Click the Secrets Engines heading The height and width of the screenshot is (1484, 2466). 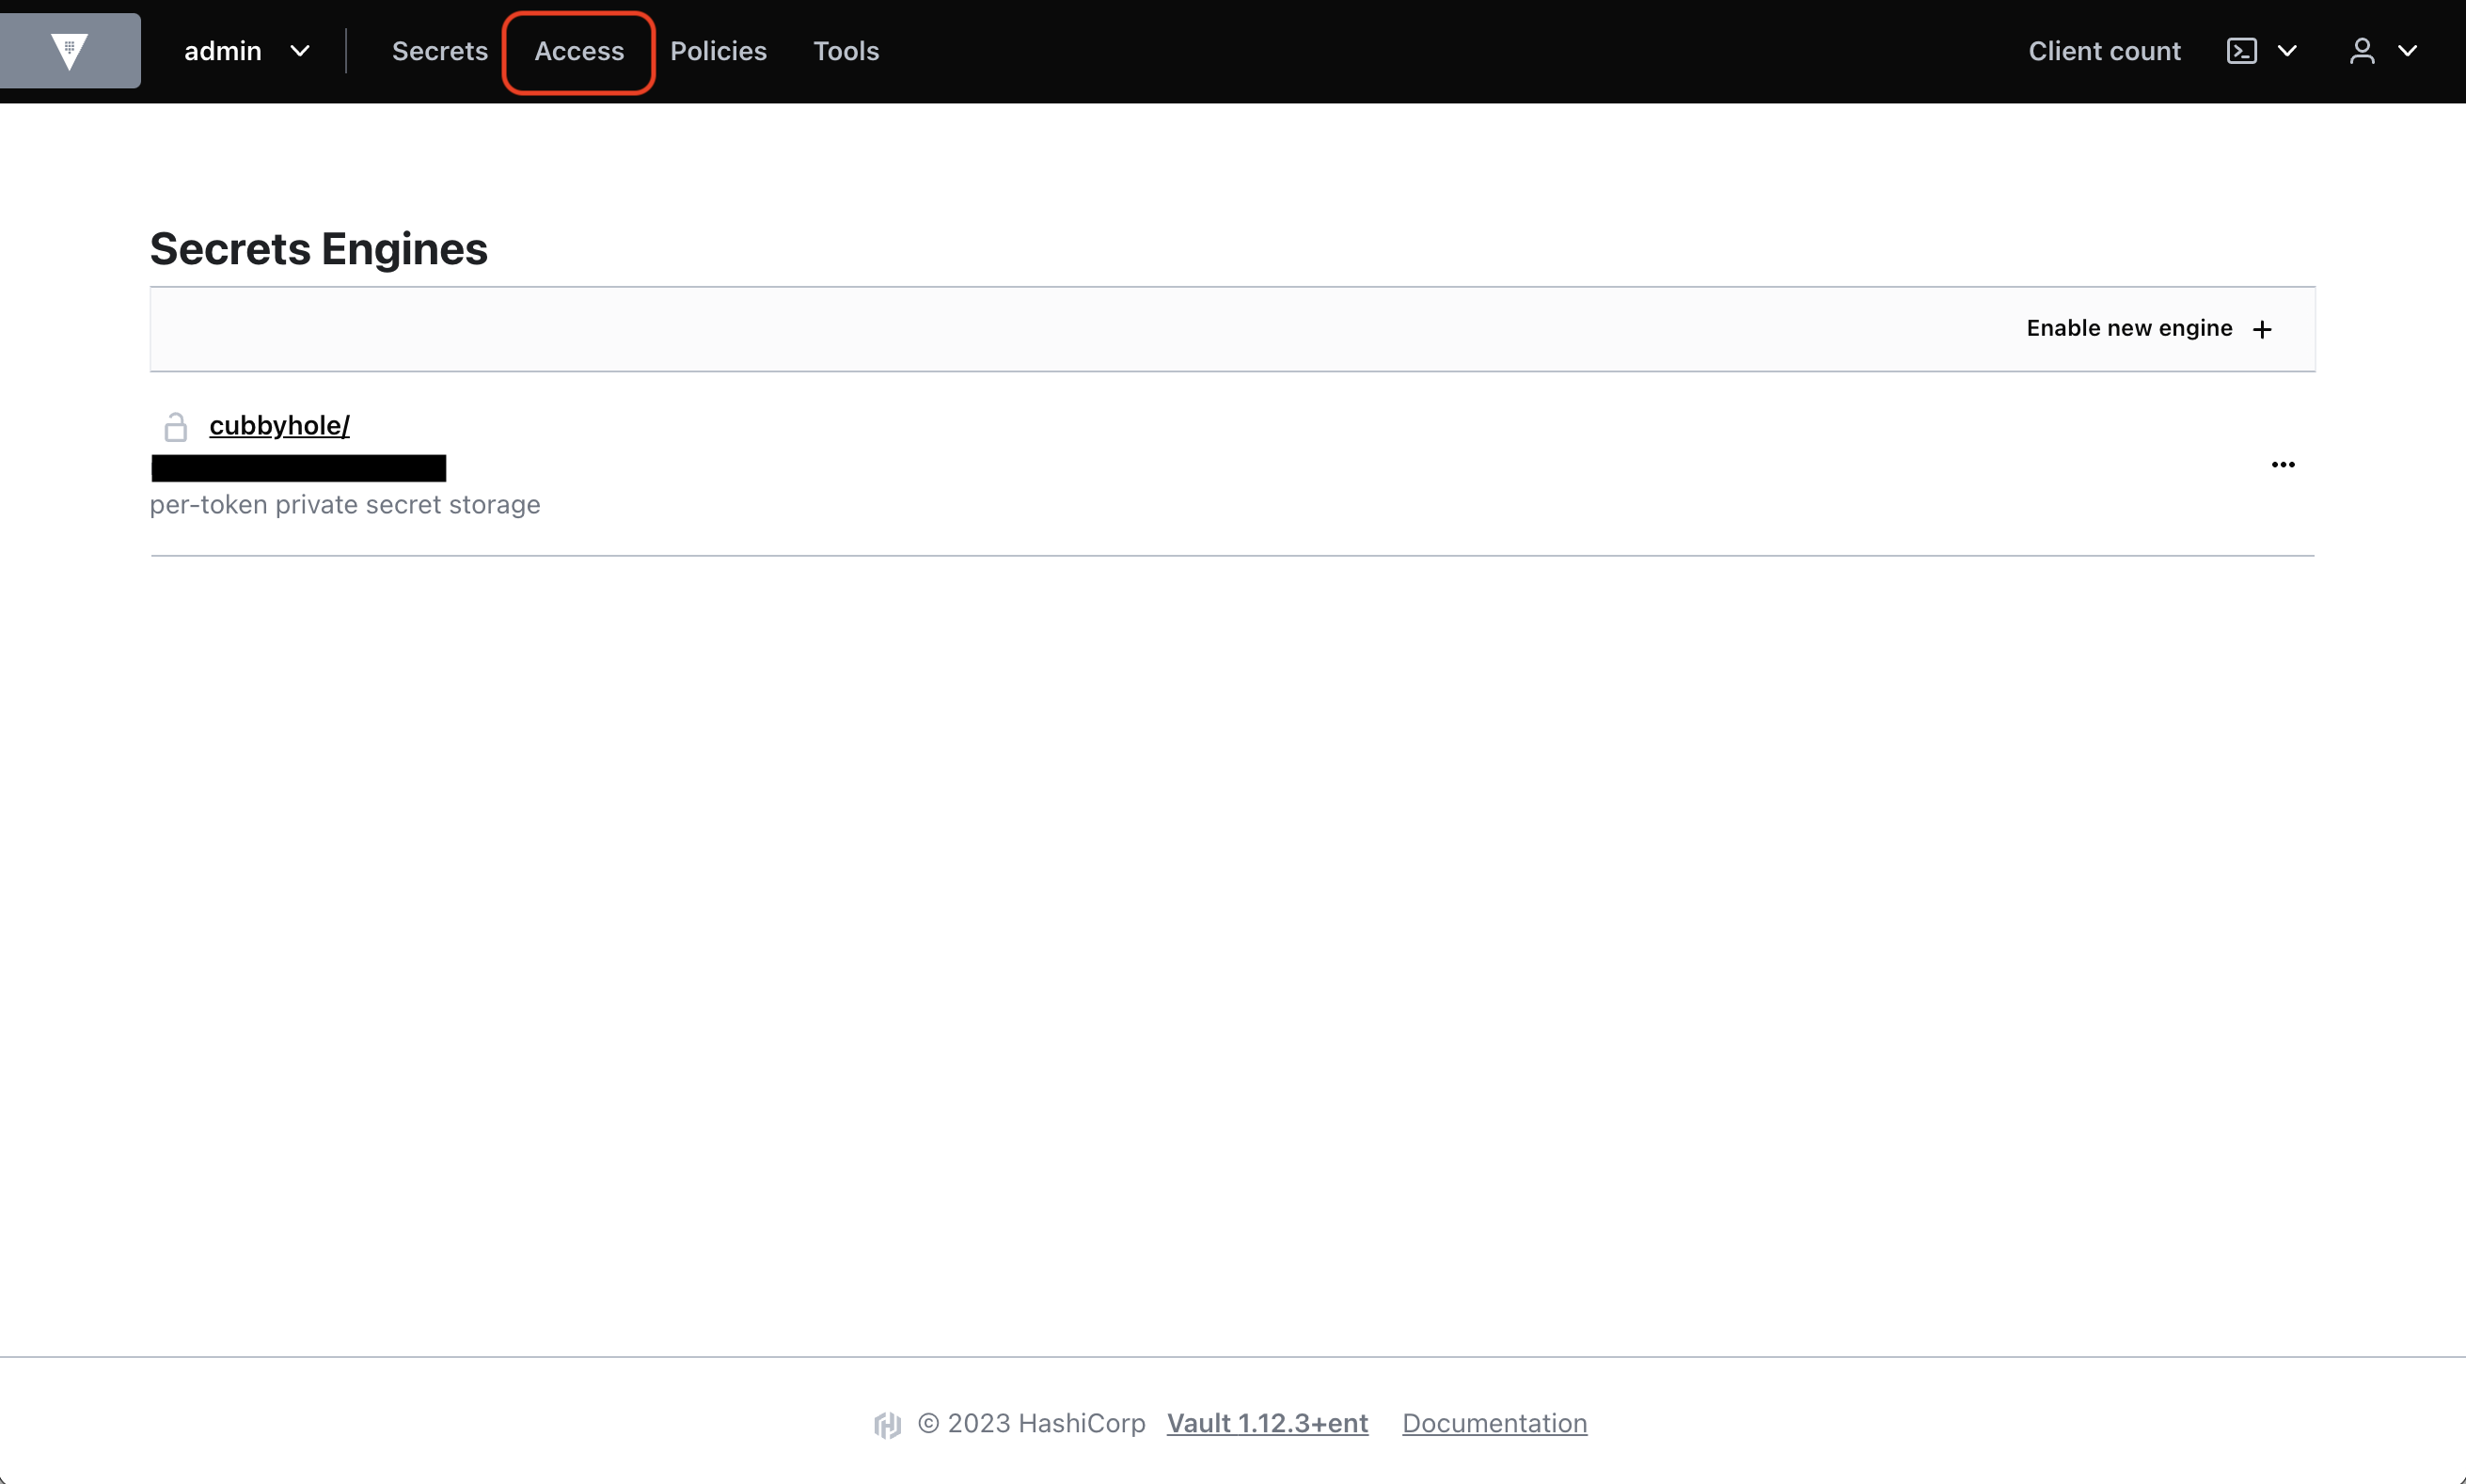[x=319, y=249]
